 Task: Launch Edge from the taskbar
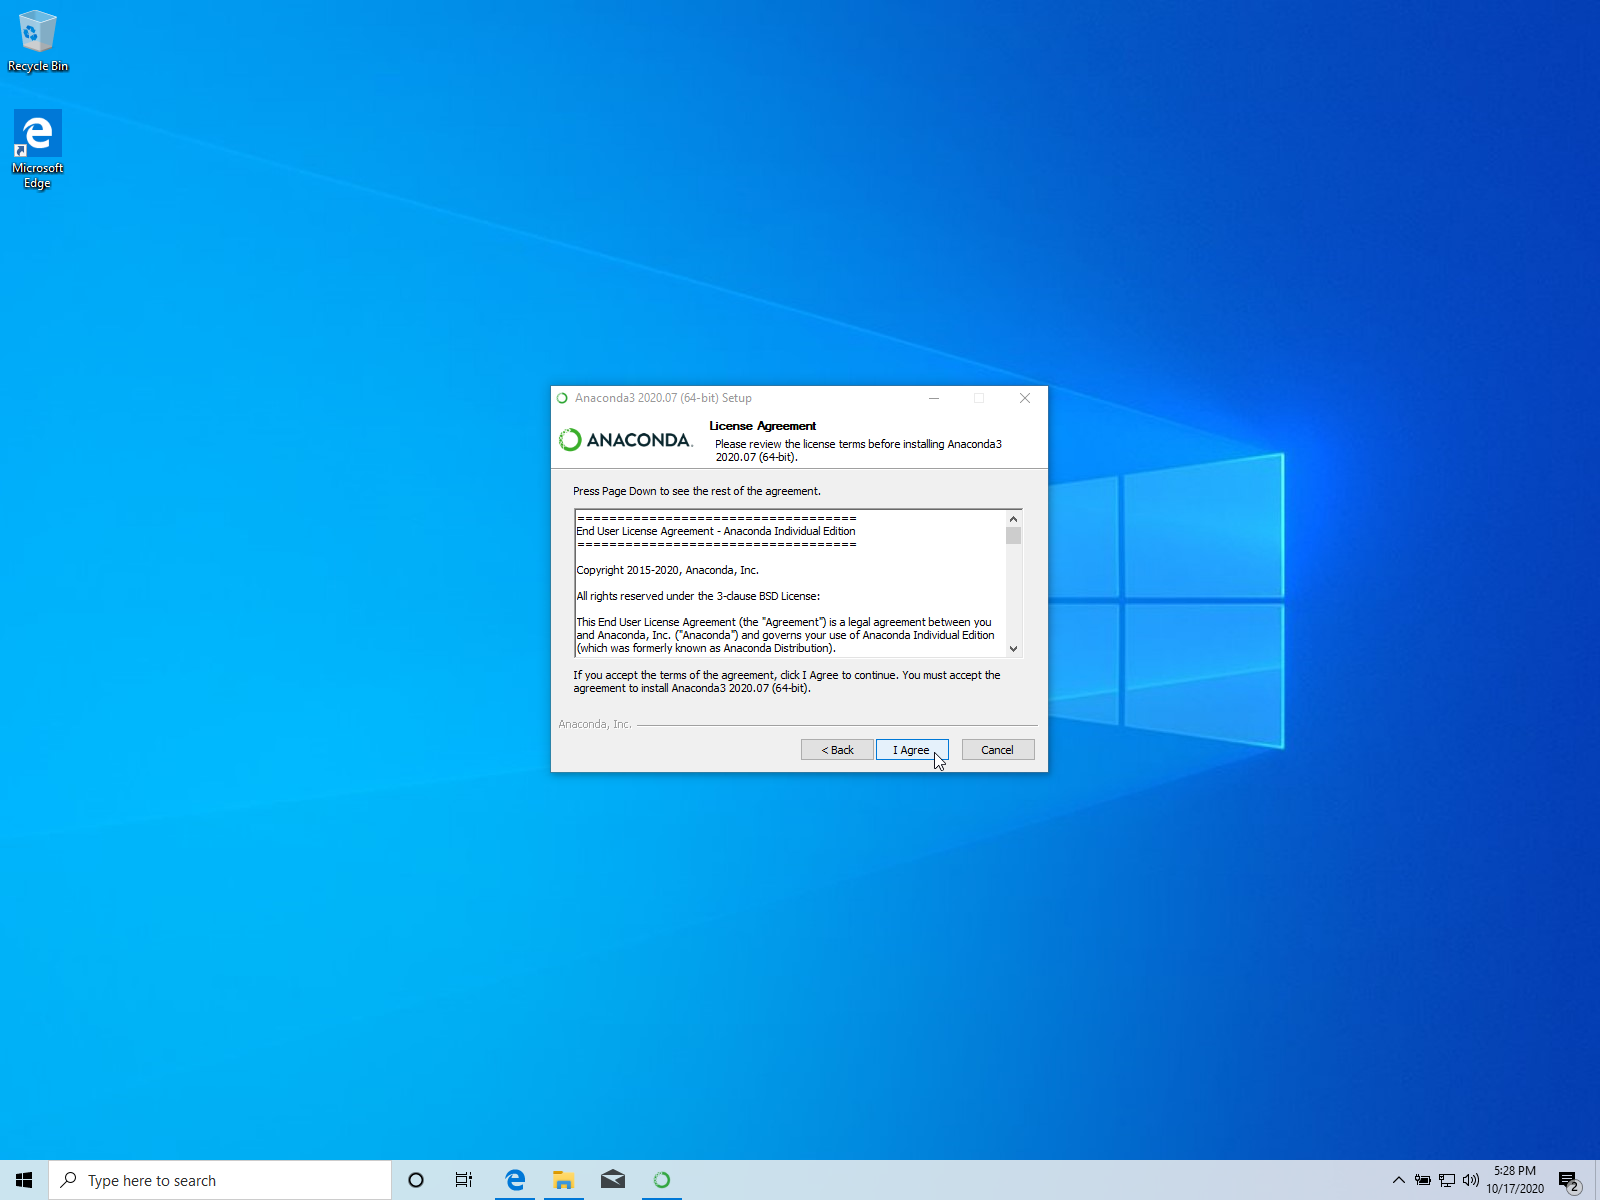(x=515, y=1180)
